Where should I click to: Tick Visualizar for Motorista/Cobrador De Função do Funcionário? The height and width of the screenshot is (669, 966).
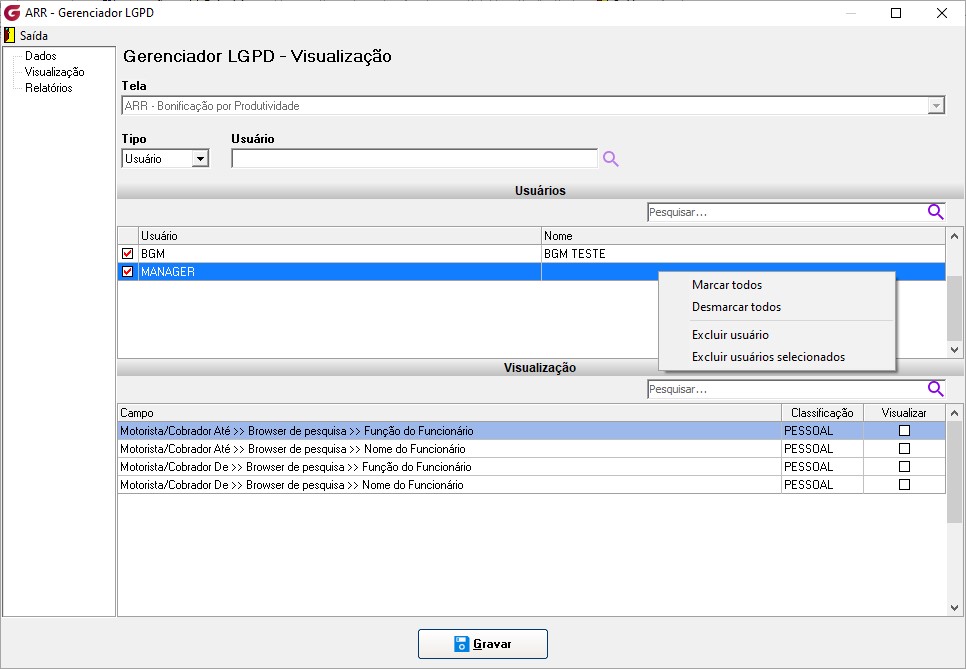click(904, 466)
